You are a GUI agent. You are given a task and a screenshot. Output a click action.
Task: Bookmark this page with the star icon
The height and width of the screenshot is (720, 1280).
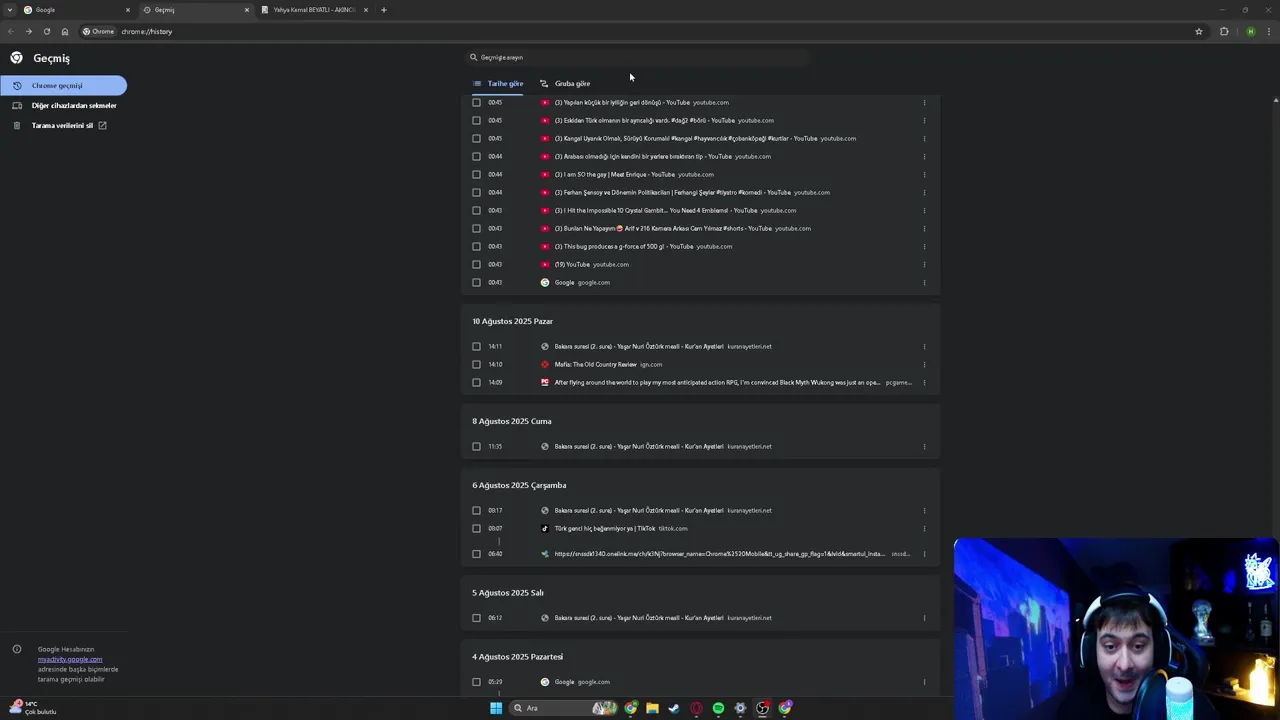tap(1199, 31)
